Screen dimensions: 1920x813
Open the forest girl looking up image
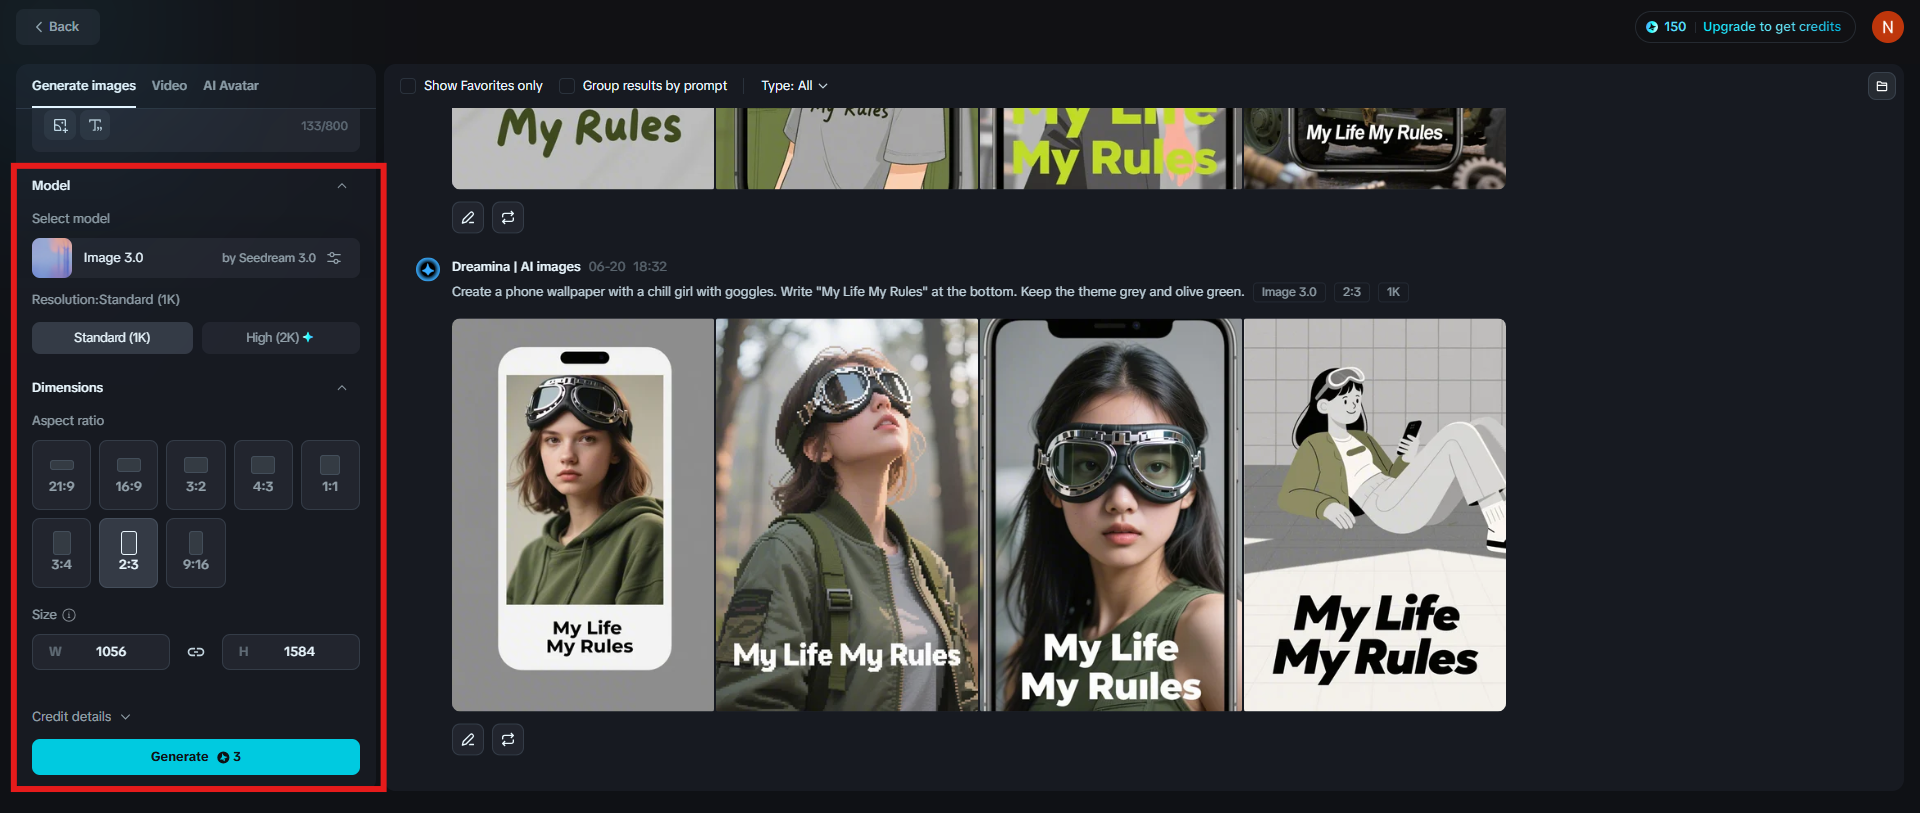pyautogui.click(x=847, y=515)
